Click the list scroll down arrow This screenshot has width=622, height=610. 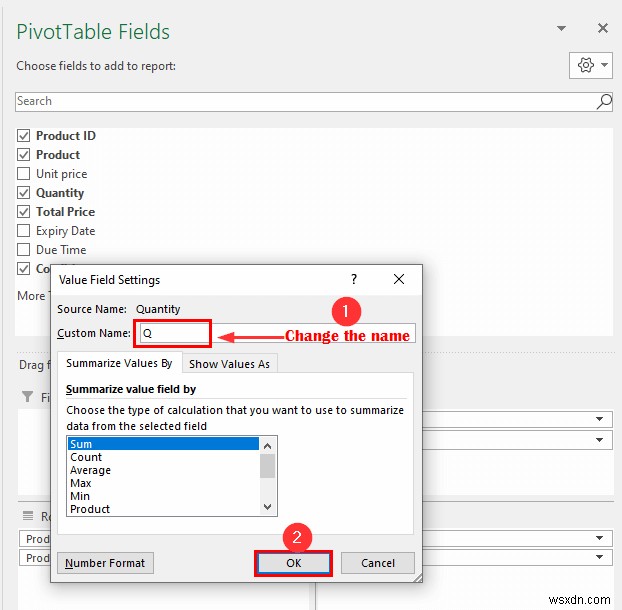coord(267,506)
